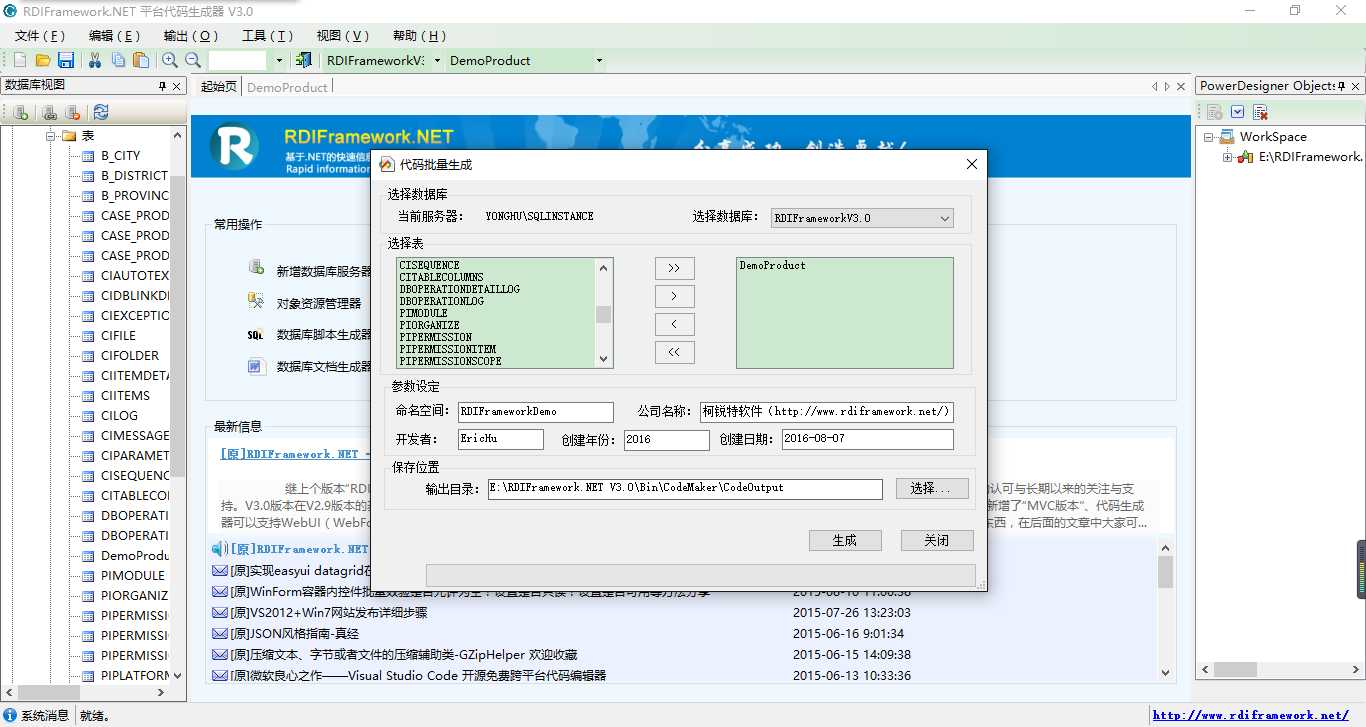Pin the 数据库视图 panel
The width and height of the screenshot is (1366, 727).
[x=163, y=86]
